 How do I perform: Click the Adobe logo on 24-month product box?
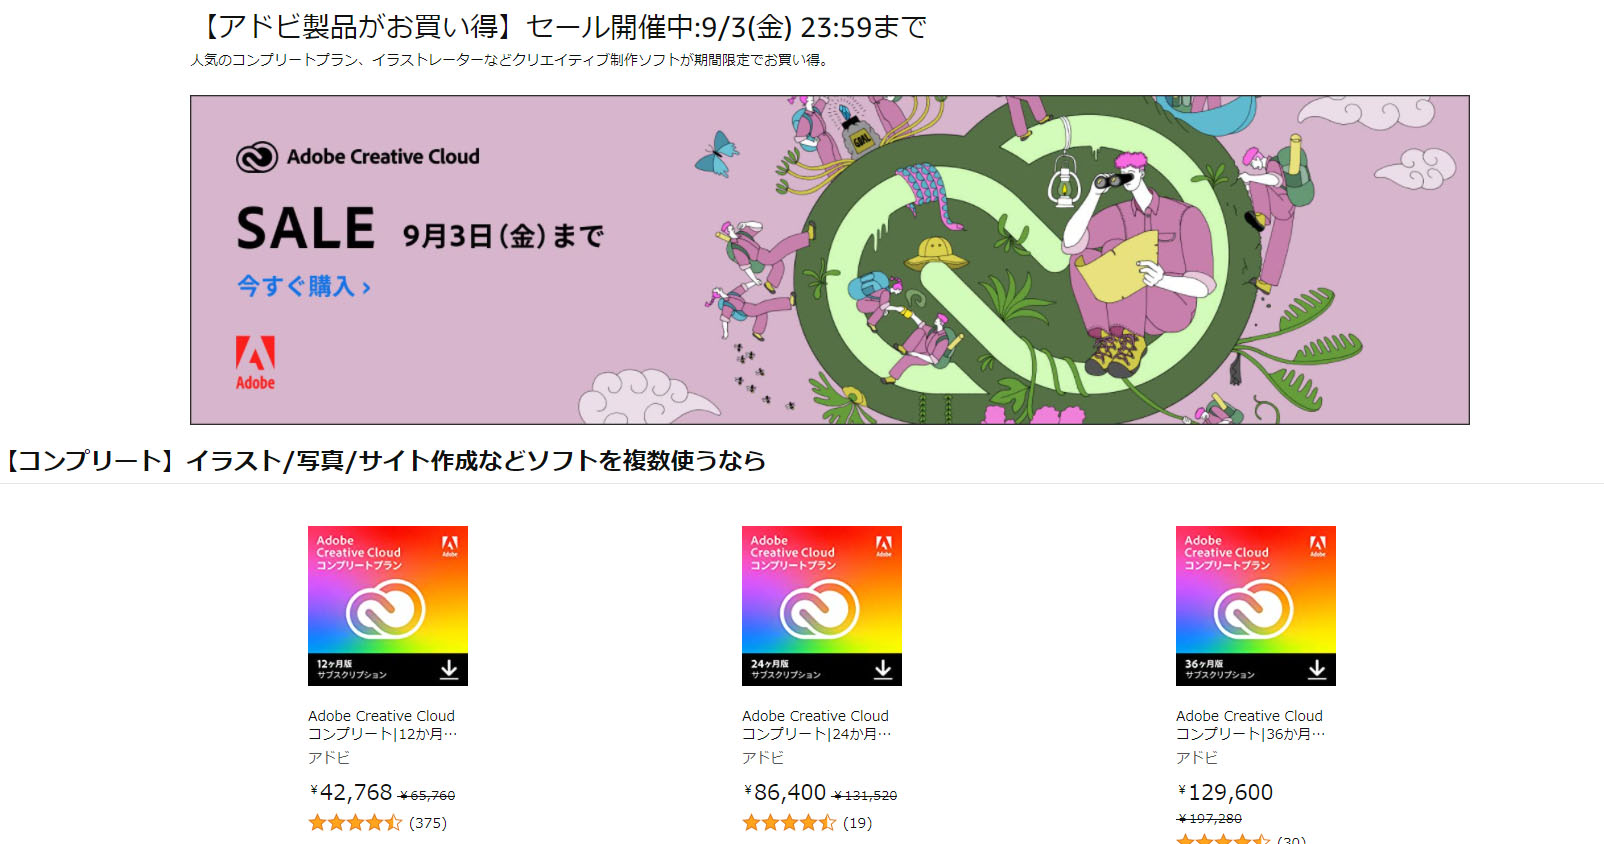[x=884, y=545]
